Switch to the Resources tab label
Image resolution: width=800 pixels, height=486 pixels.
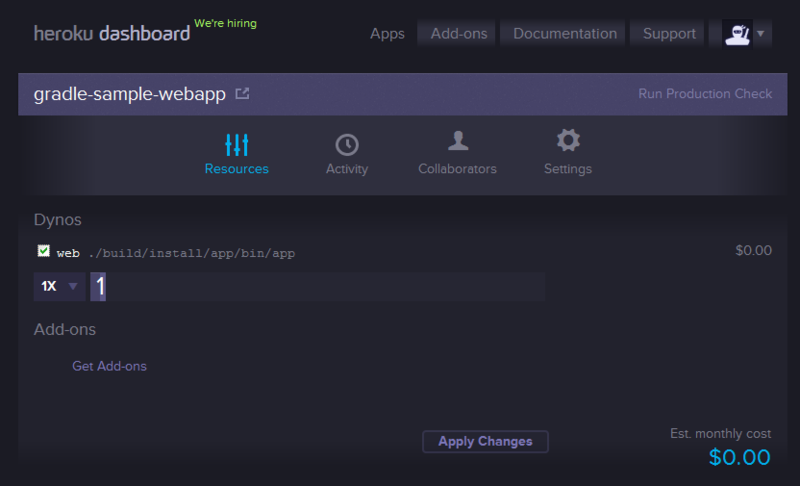click(237, 169)
